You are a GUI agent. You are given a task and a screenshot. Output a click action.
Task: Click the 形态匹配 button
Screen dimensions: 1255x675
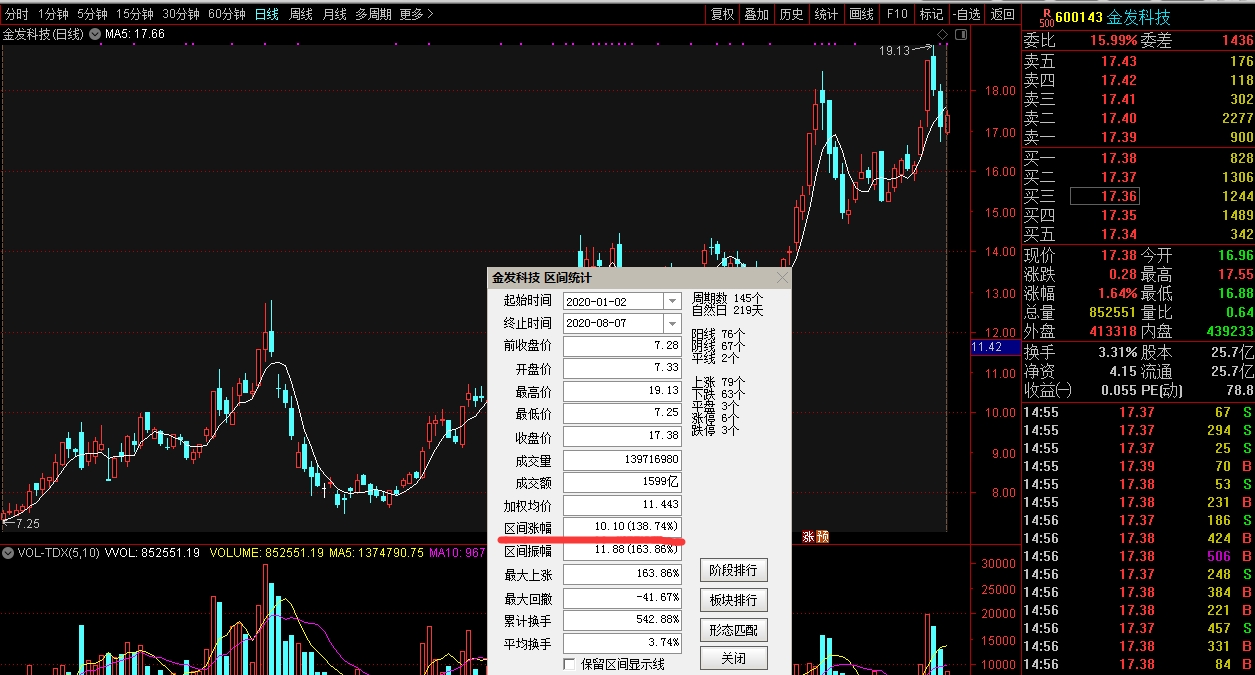point(733,630)
